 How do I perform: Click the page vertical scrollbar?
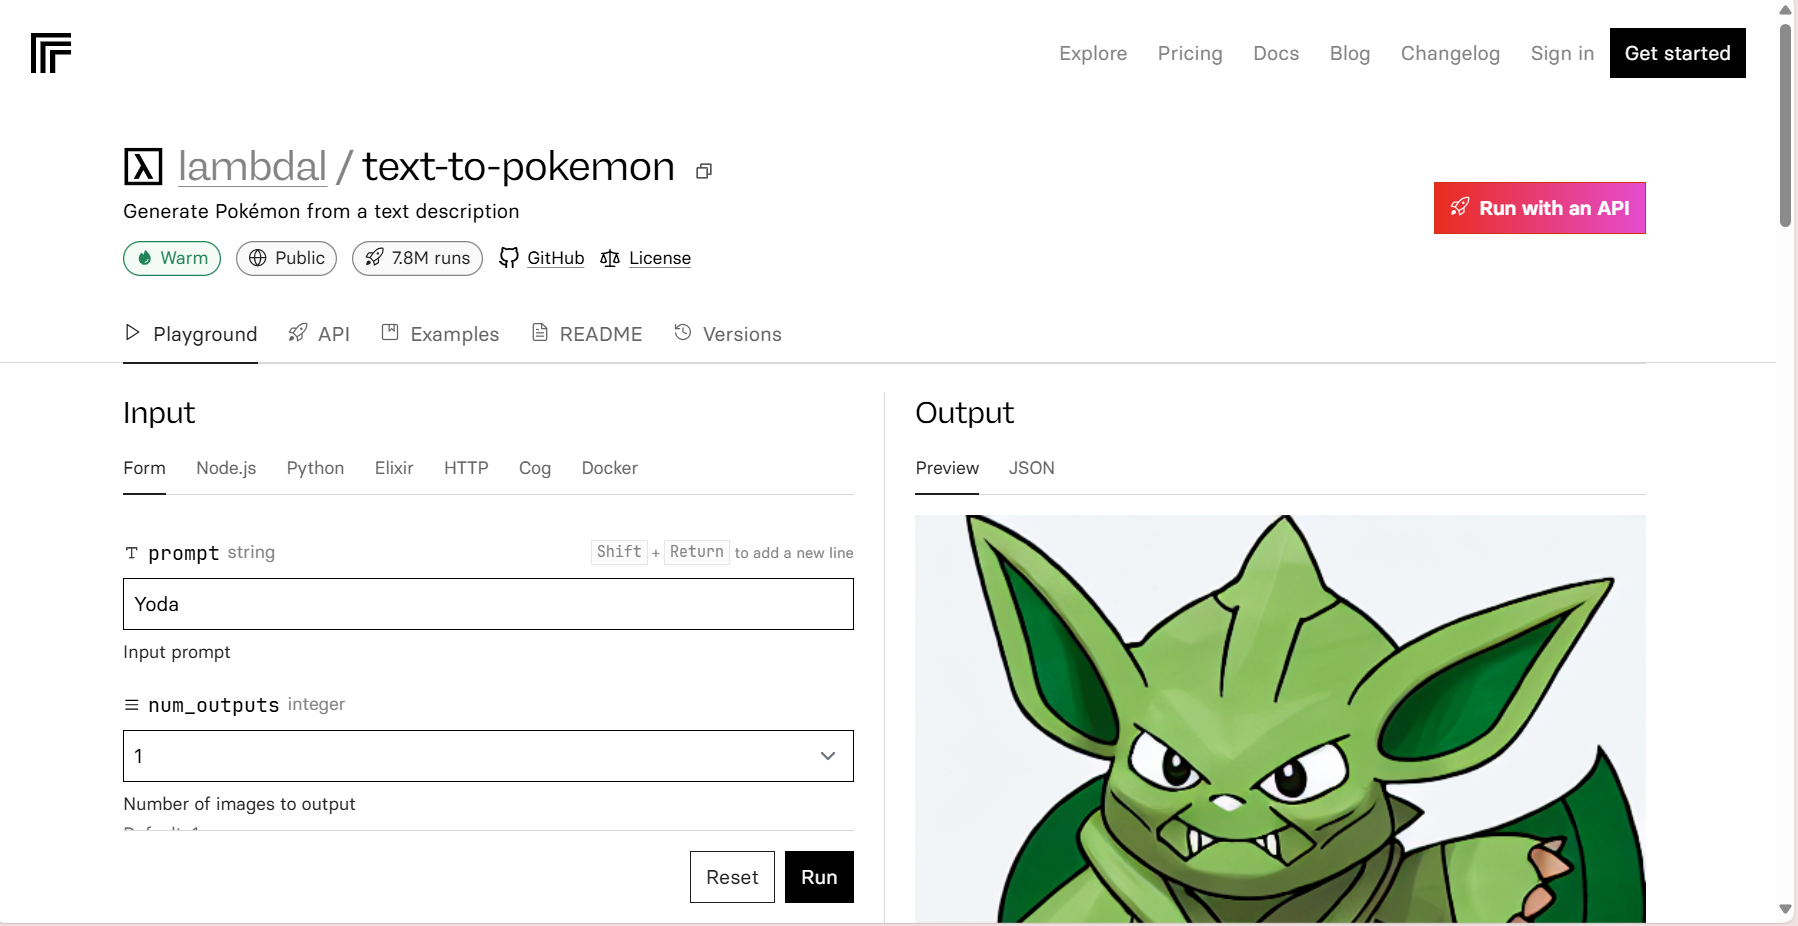[x=1785, y=125]
